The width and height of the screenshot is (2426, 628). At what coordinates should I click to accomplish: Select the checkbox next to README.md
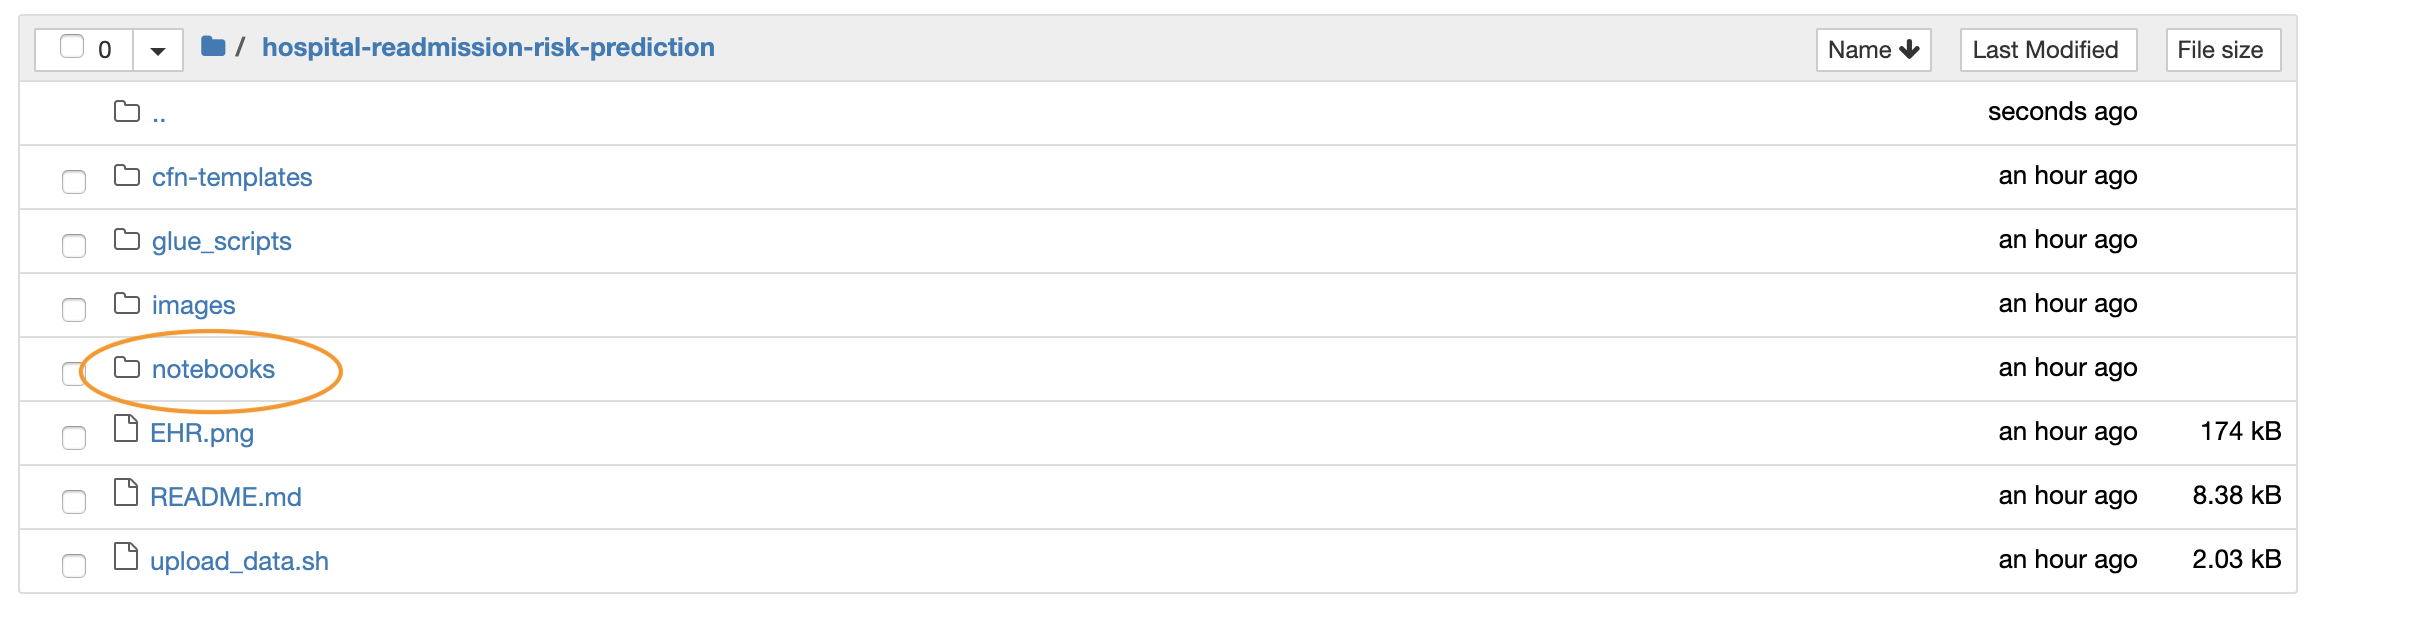74,502
